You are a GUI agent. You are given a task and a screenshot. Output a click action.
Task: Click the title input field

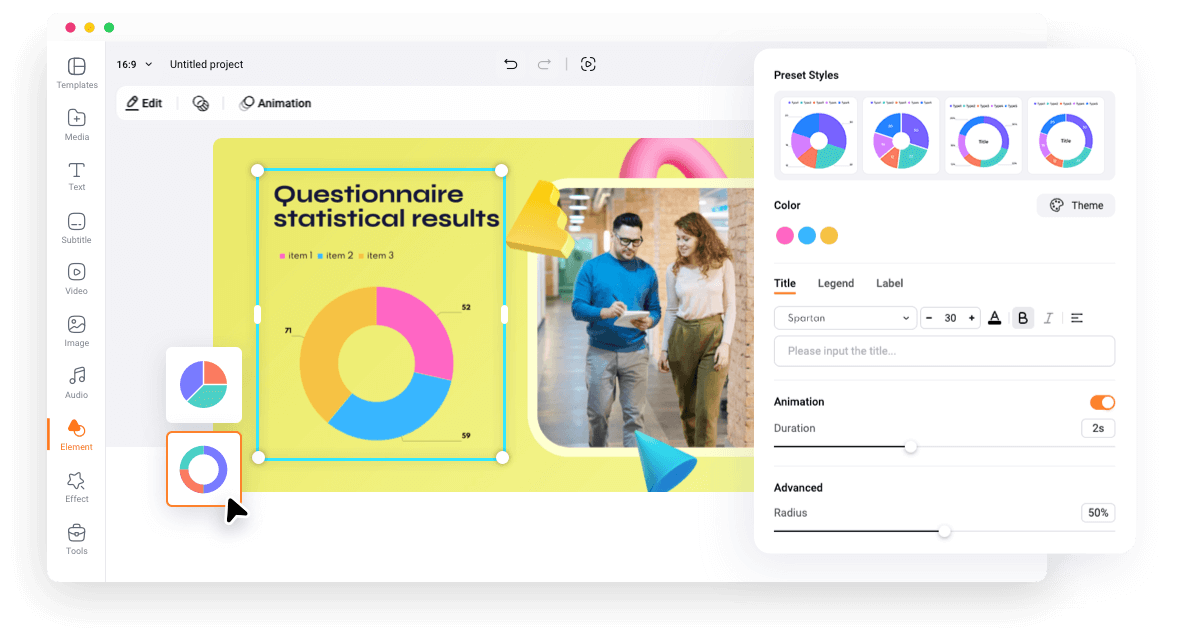pyautogui.click(x=944, y=351)
